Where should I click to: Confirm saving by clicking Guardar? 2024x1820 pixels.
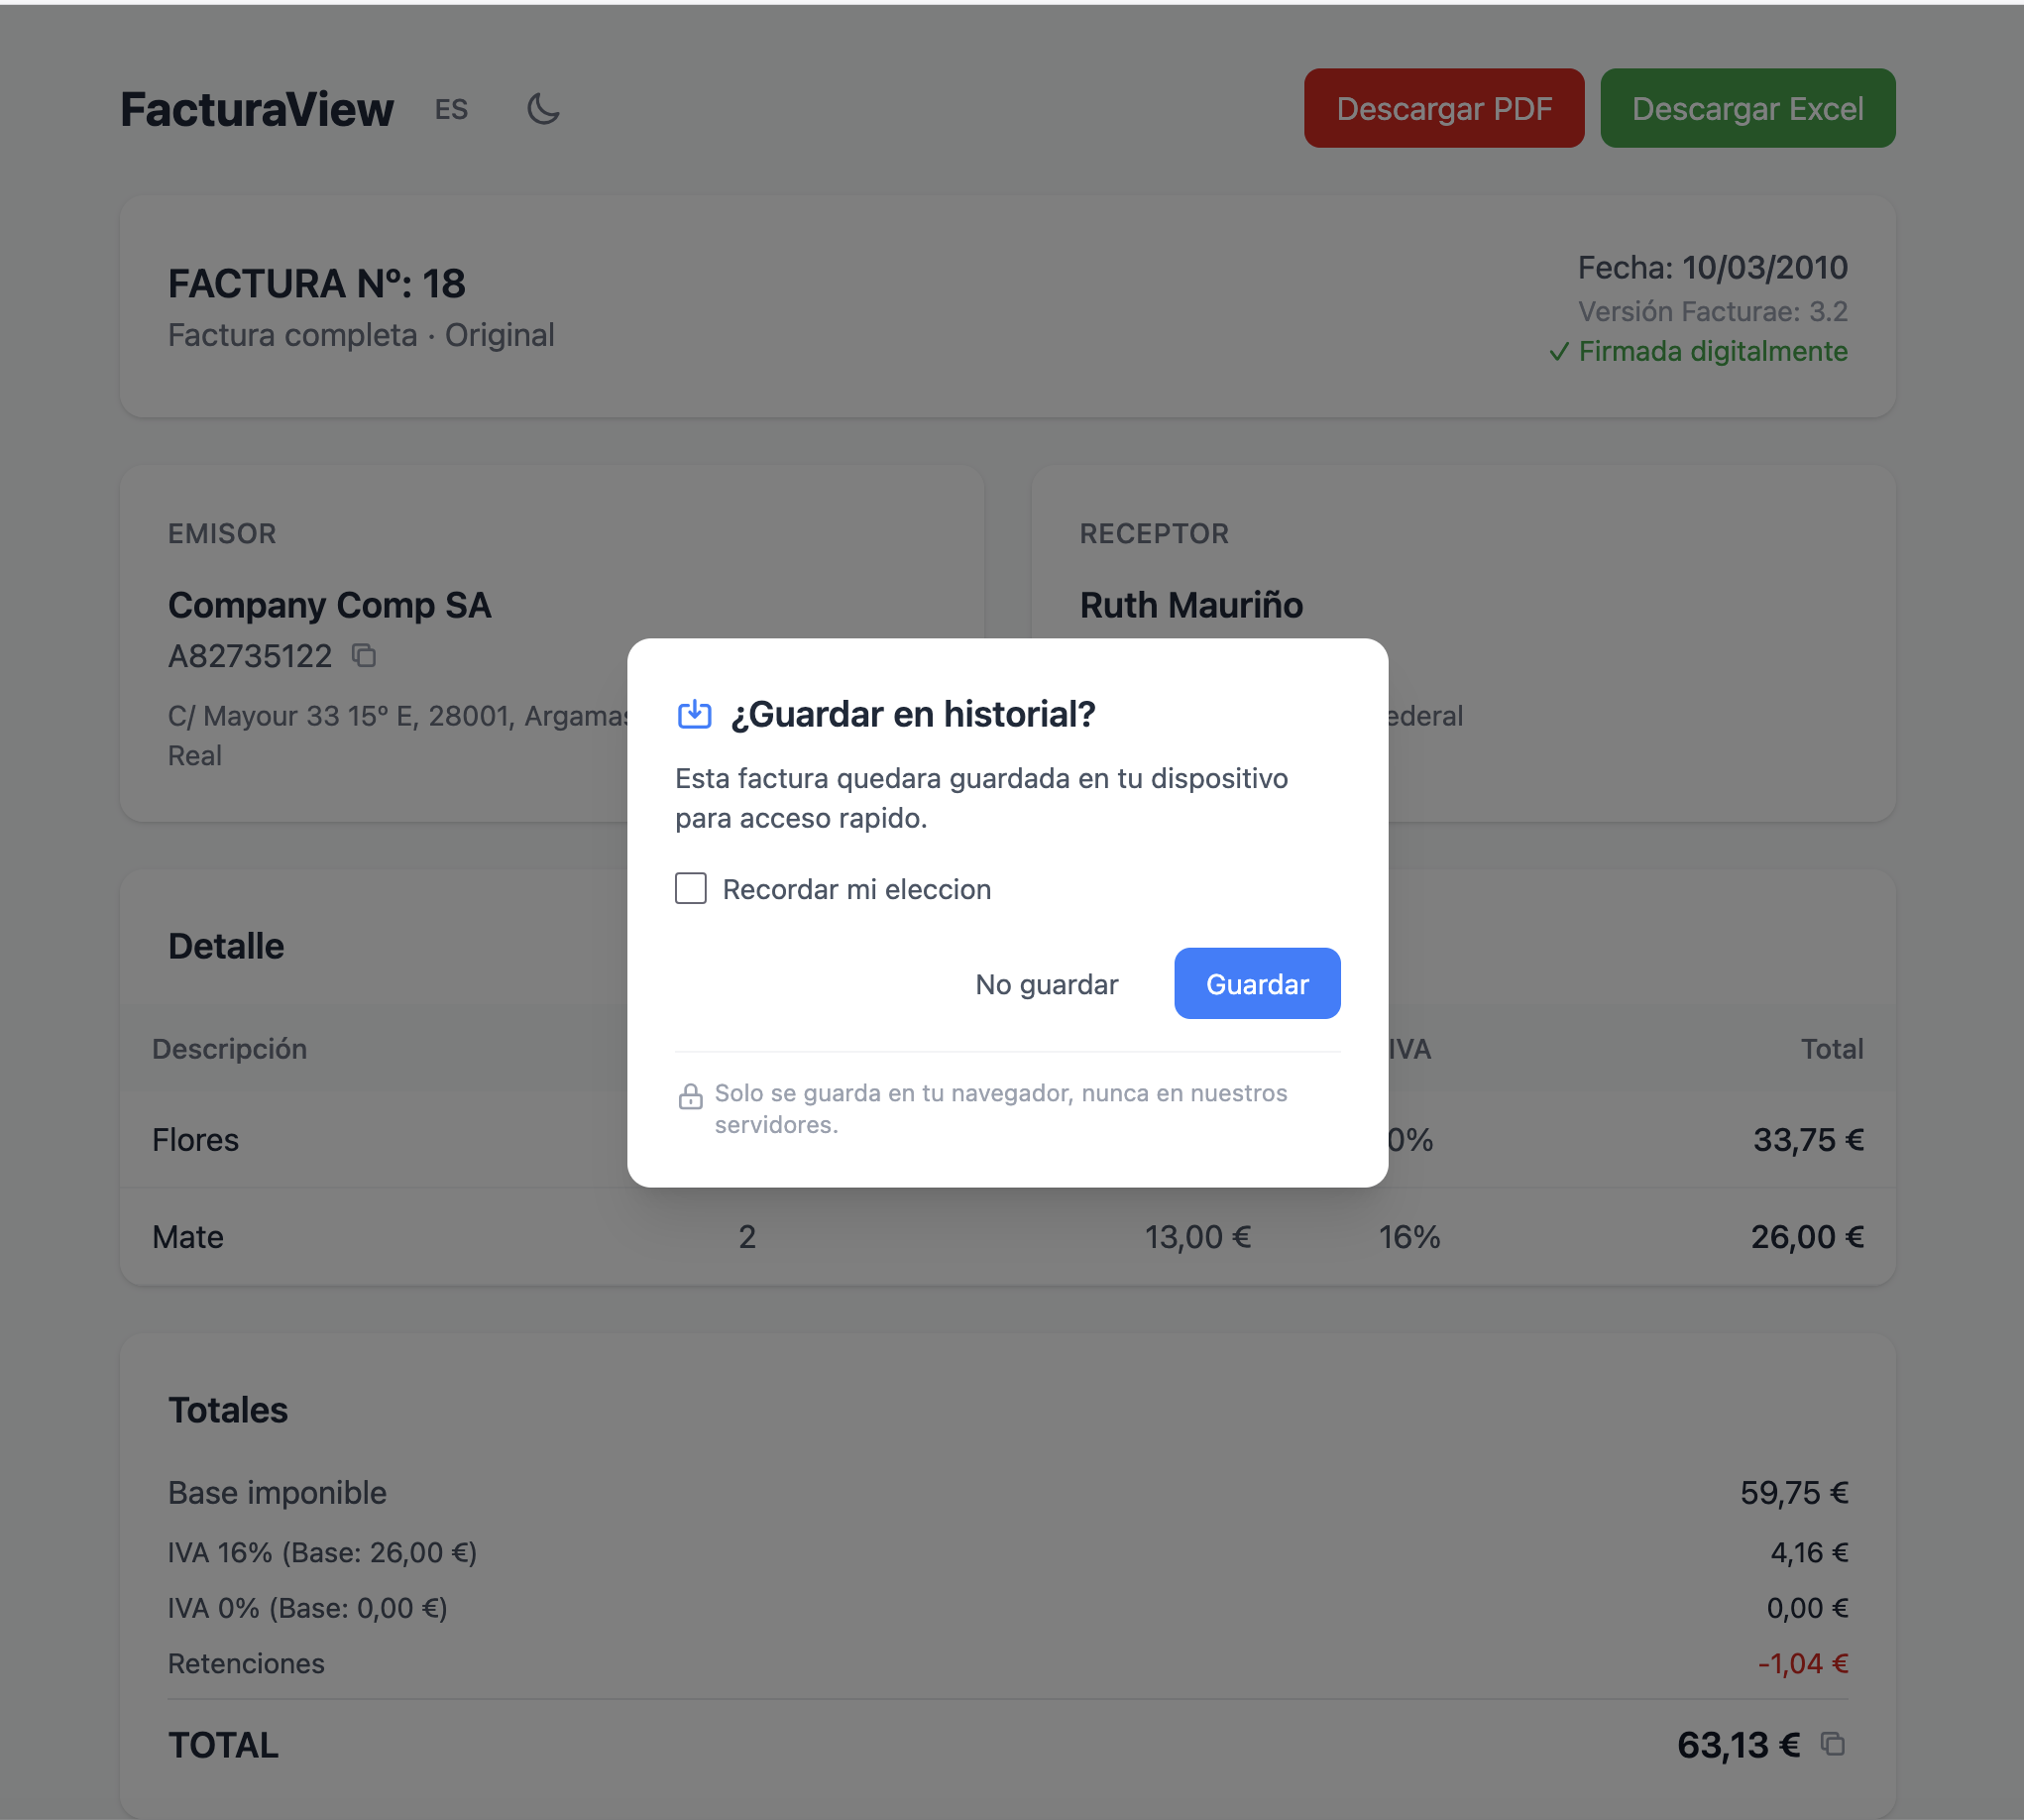click(x=1256, y=983)
